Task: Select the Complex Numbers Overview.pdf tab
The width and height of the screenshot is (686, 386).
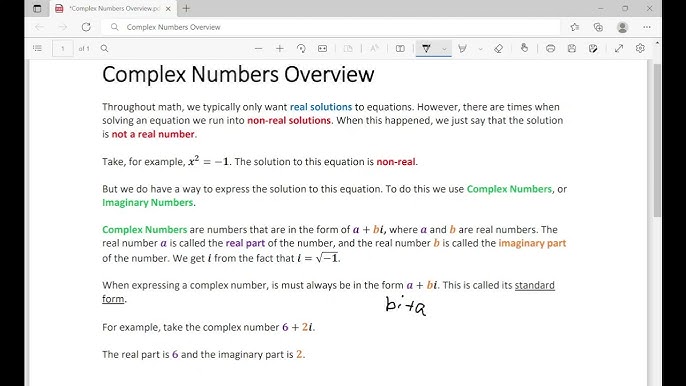Action: click(x=114, y=8)
